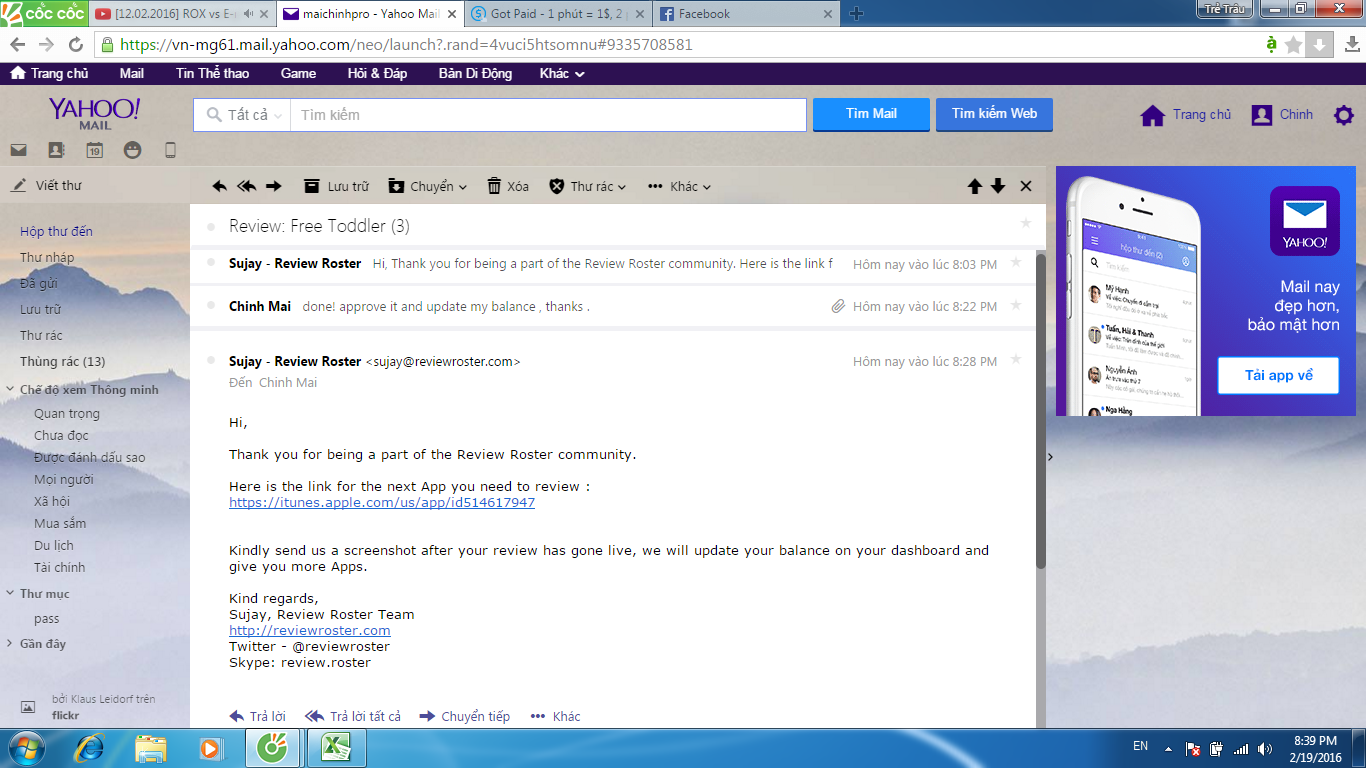Image resolution: width=1366 pixels, height=768 pixels.
Task: Switch to the Facebook browser tab
Action: 745,14
